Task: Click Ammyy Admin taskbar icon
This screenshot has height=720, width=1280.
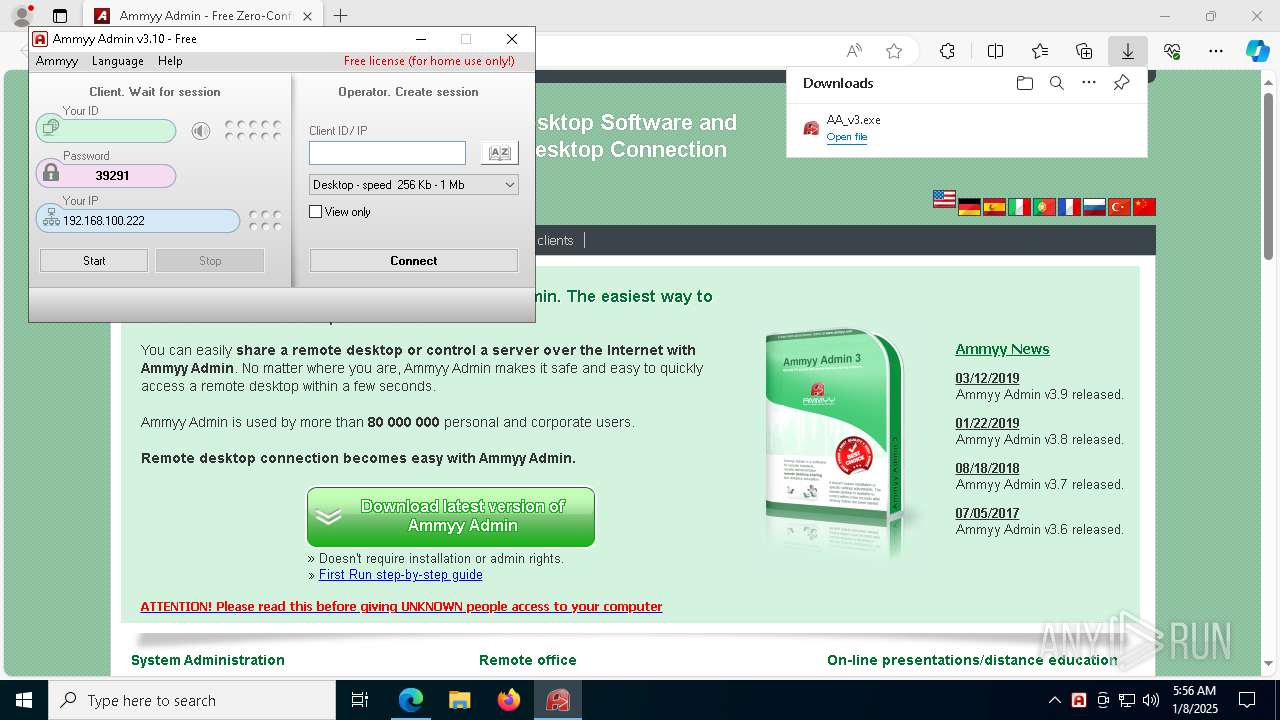Action: coord(558,700)
